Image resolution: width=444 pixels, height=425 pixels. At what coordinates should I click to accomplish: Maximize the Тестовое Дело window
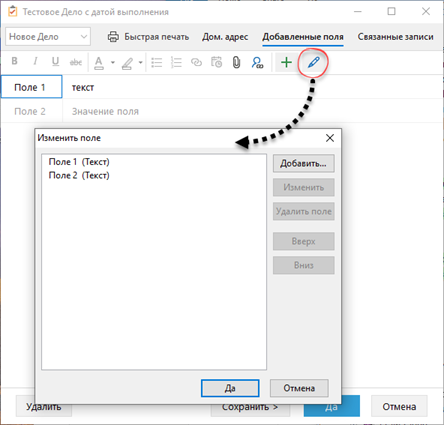coord(392,11)
